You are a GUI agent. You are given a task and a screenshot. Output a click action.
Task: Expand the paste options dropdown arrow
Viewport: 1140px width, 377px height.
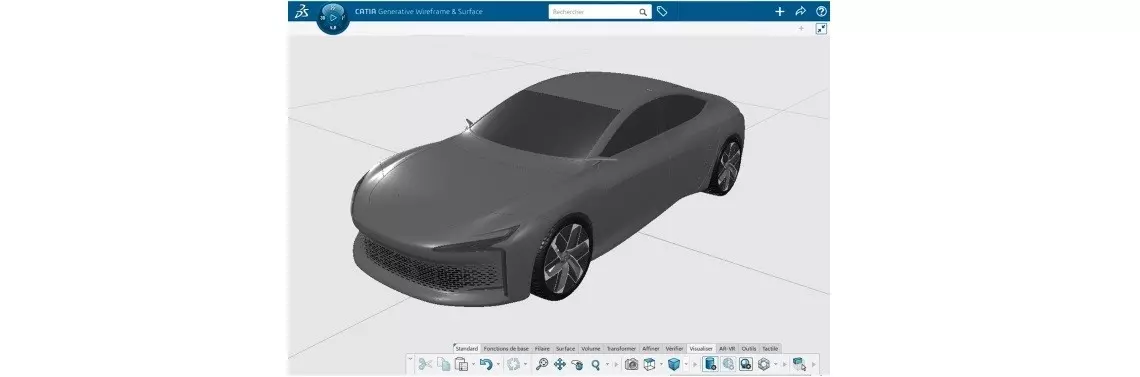pyautogui.click(x=473, y=364)
